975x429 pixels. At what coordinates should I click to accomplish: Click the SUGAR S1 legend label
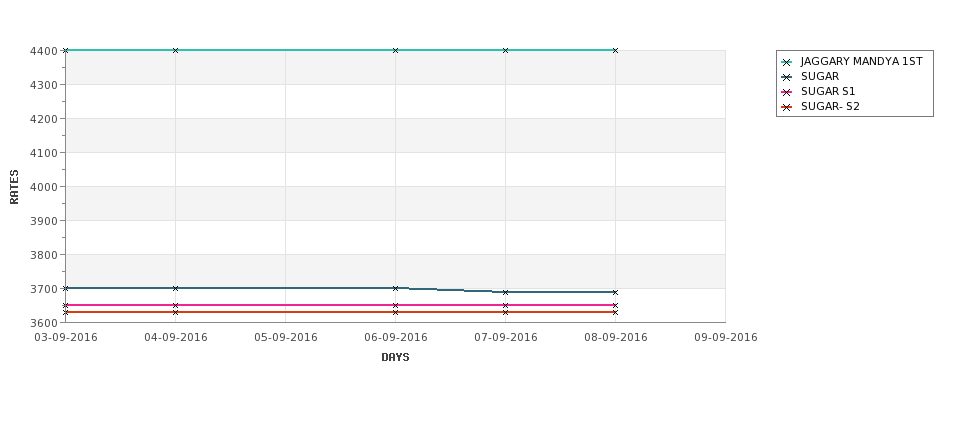pos(828,91)
